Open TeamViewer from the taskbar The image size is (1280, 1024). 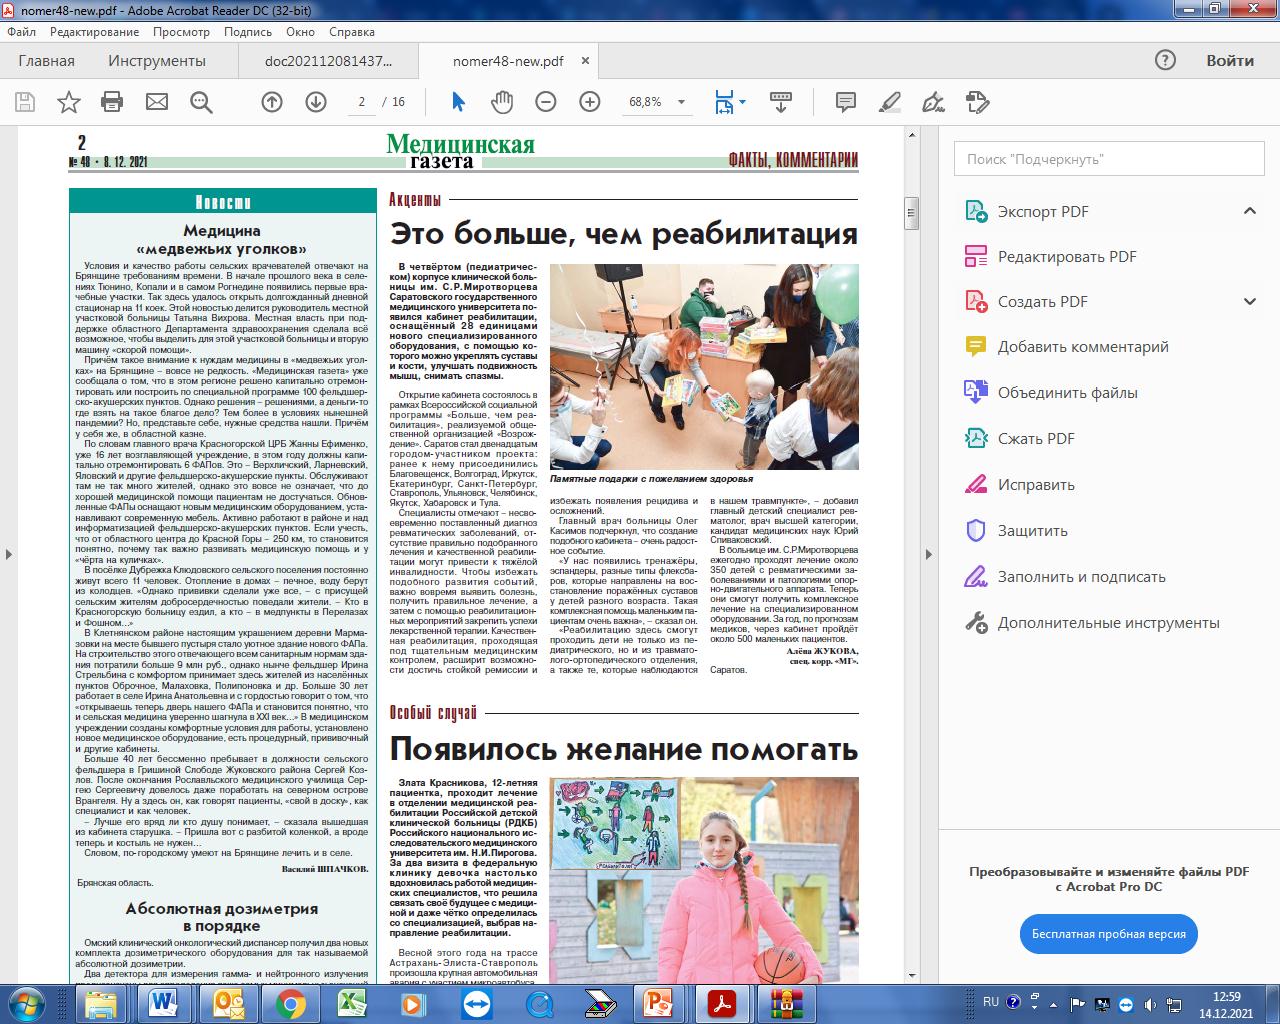coord(477,1003)
